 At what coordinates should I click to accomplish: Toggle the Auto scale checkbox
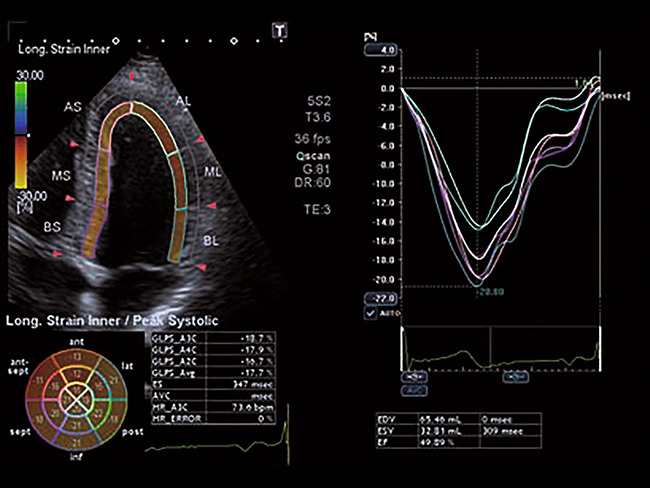pos(373,313)
